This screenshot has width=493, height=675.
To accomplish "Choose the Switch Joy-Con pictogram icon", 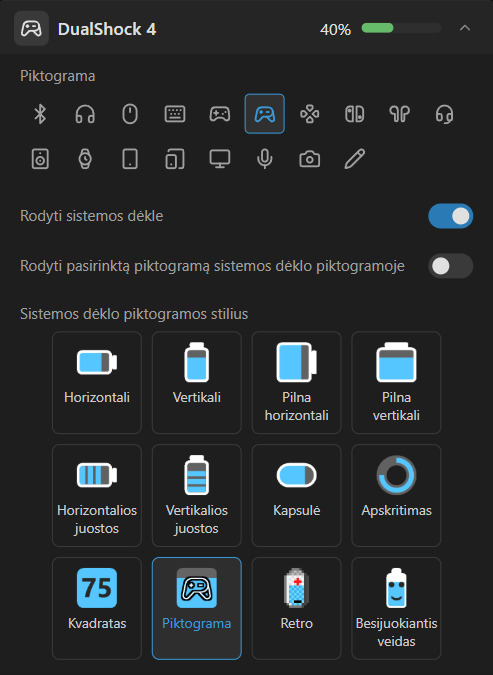I will 354,114.
